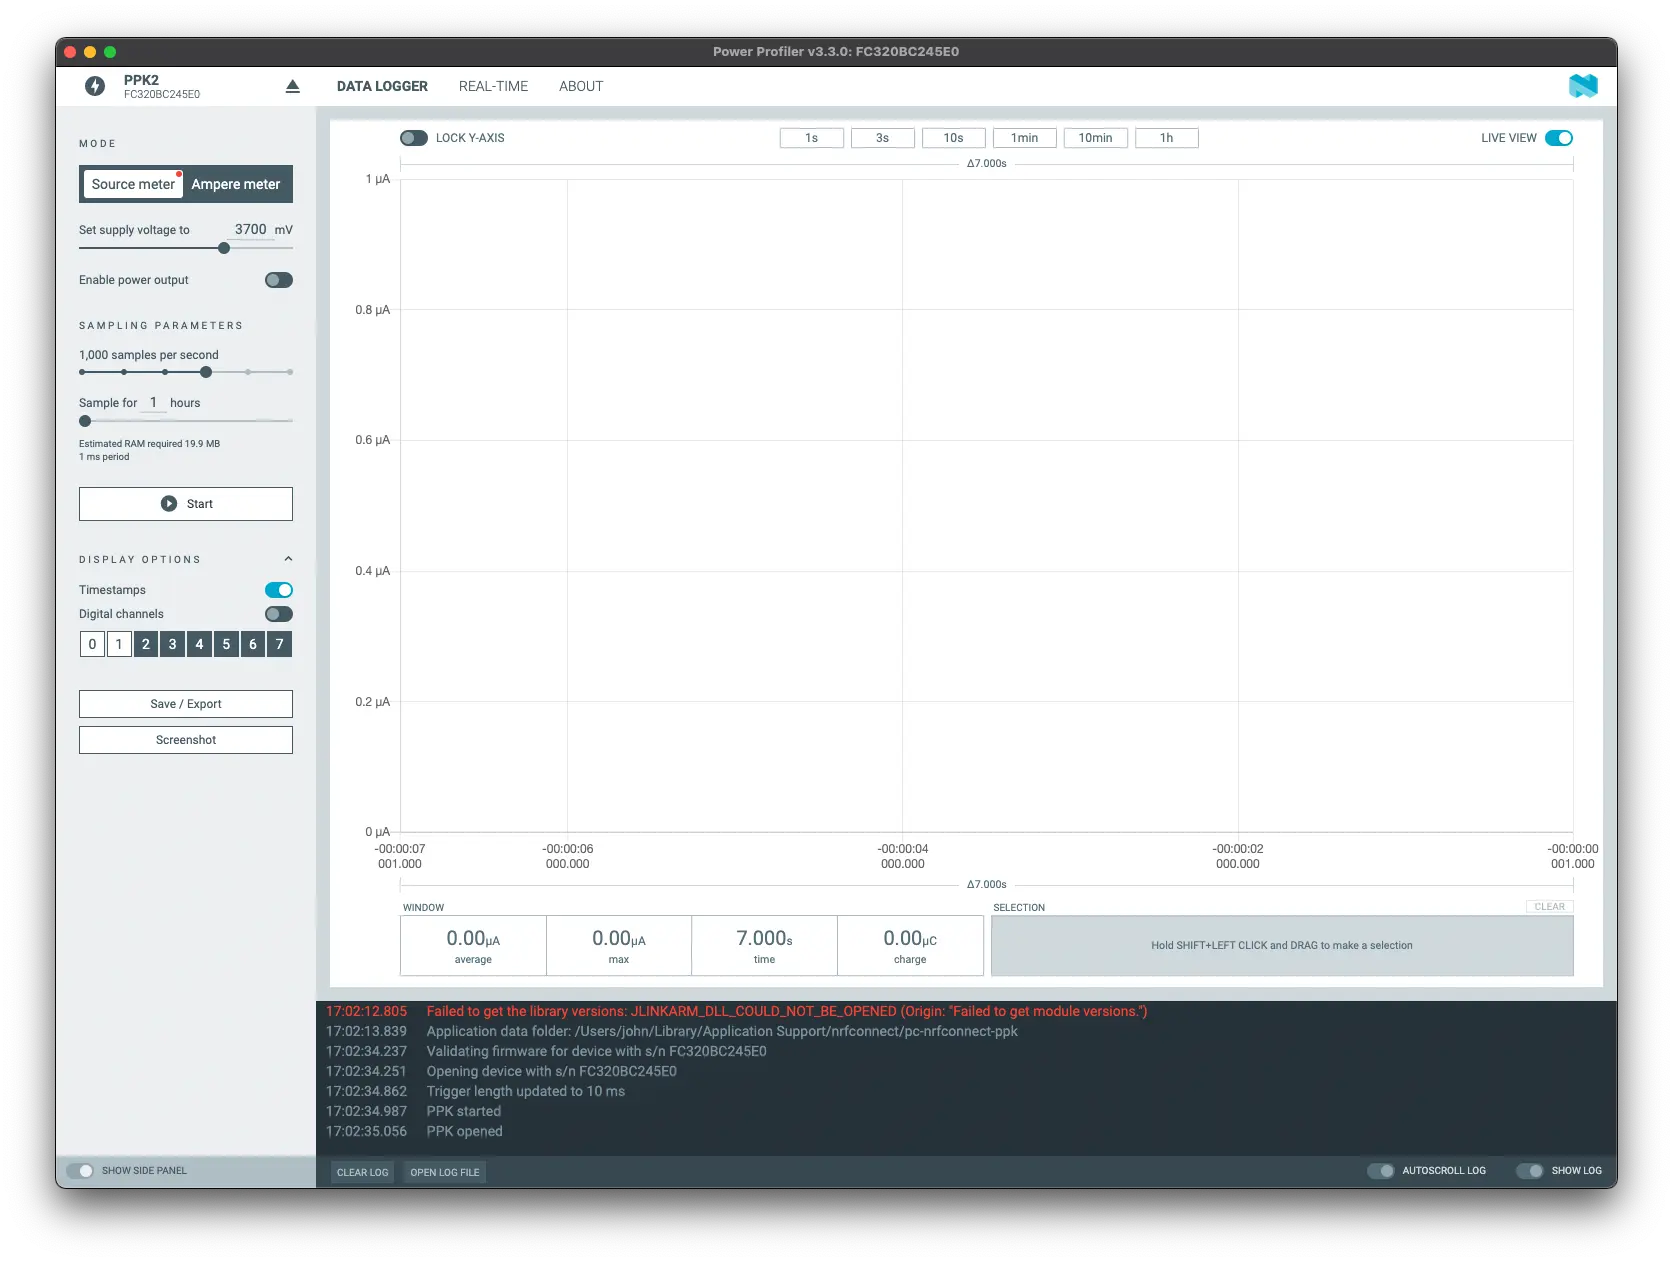Click the supply voltage slider handle
The width and height of the screenshot is (1673, 1262).
[x=224, y=248]
